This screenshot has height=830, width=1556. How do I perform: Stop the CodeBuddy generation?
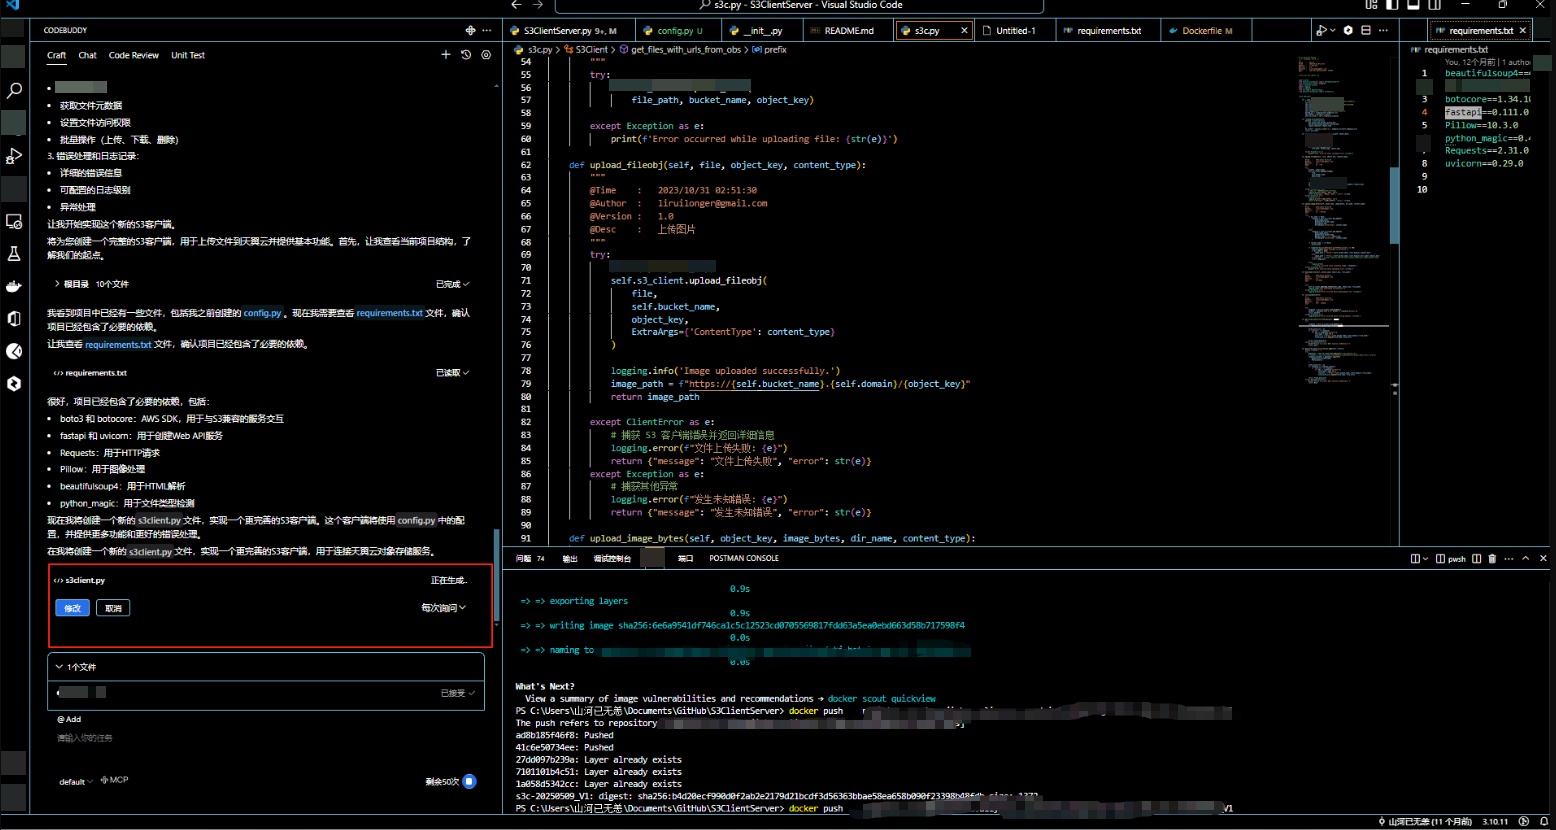(469, 781)
